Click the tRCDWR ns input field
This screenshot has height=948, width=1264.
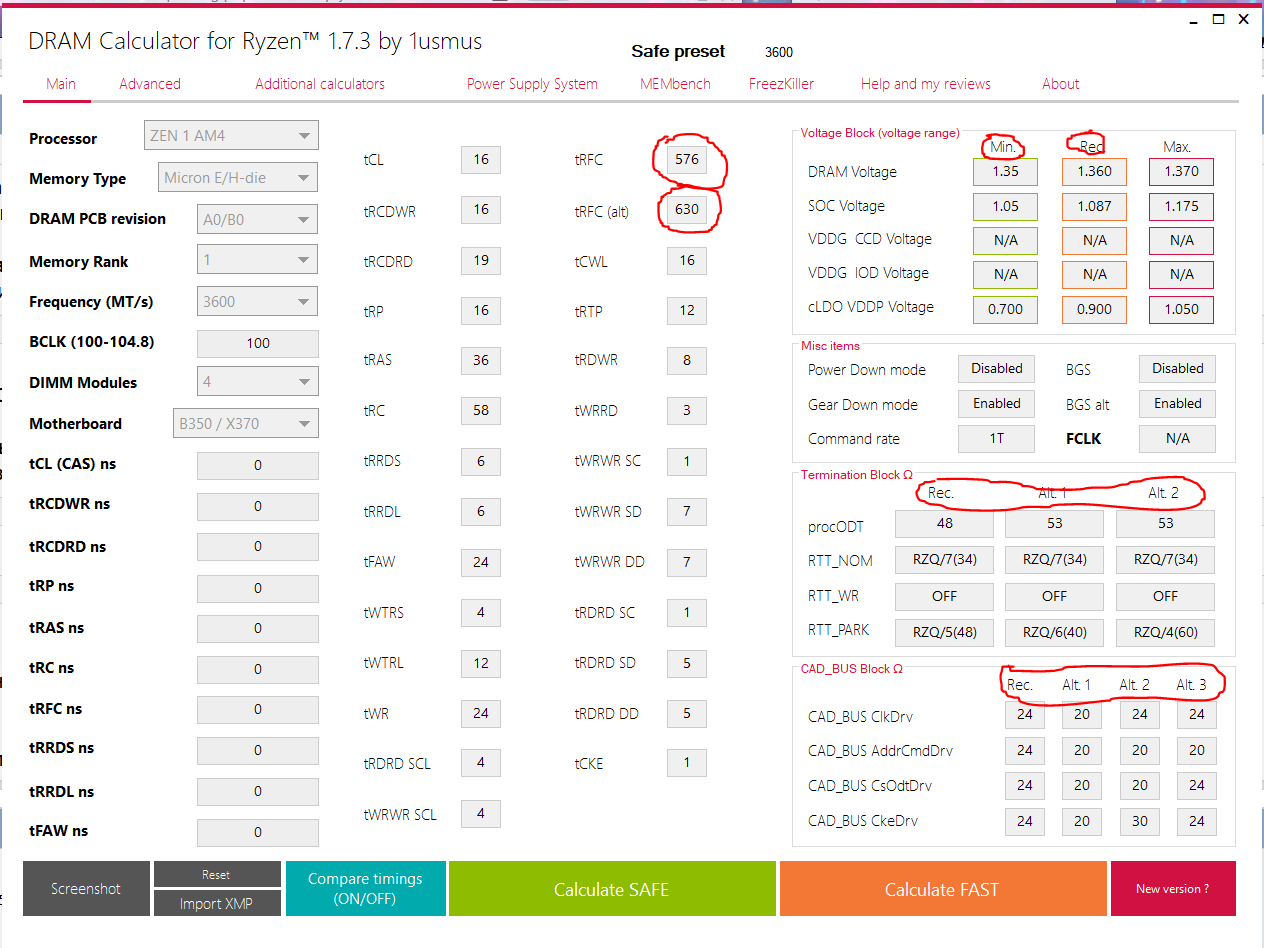[x=258, y=506]
